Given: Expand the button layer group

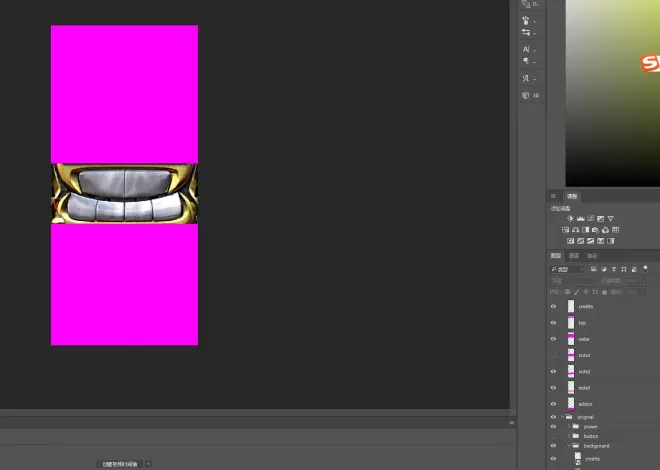Looking at the screenshot, I should point(569,436).
